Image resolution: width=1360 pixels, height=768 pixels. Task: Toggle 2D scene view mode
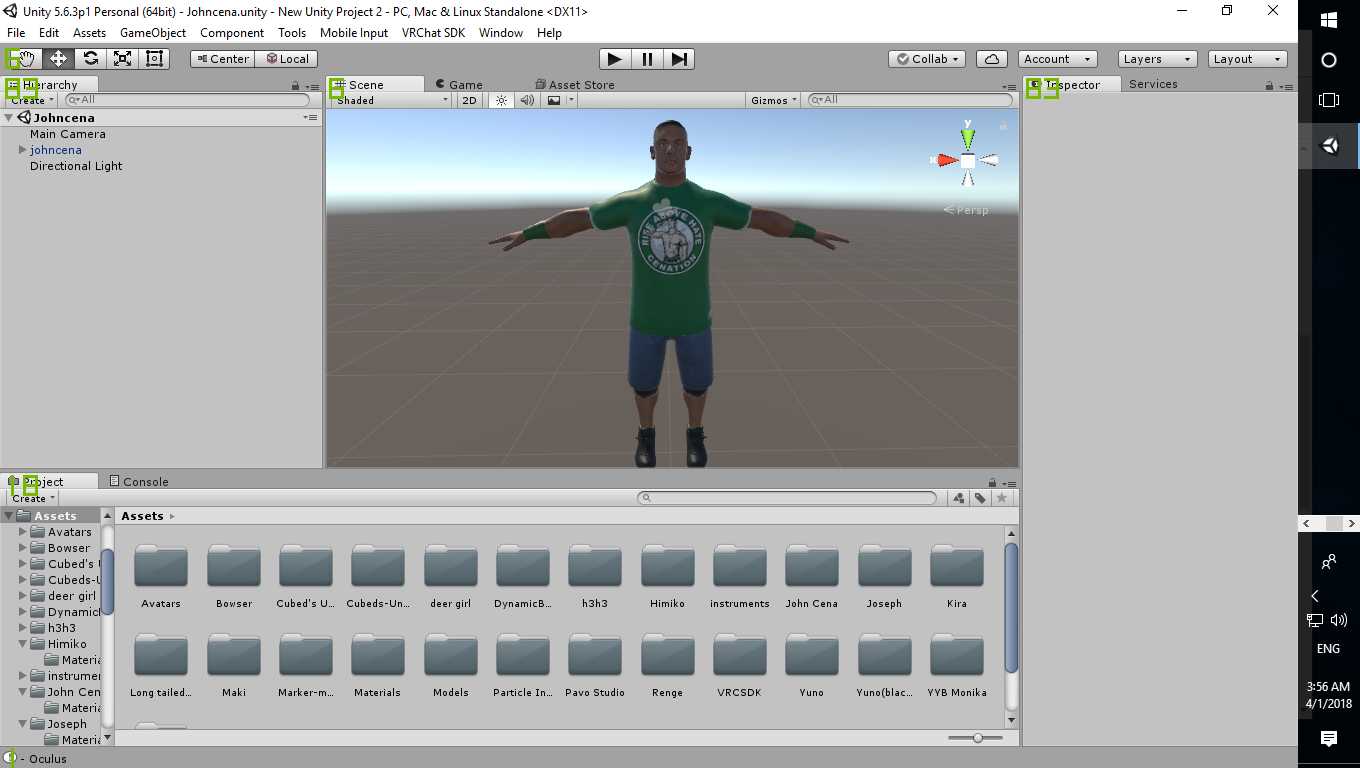coord(469,100)
